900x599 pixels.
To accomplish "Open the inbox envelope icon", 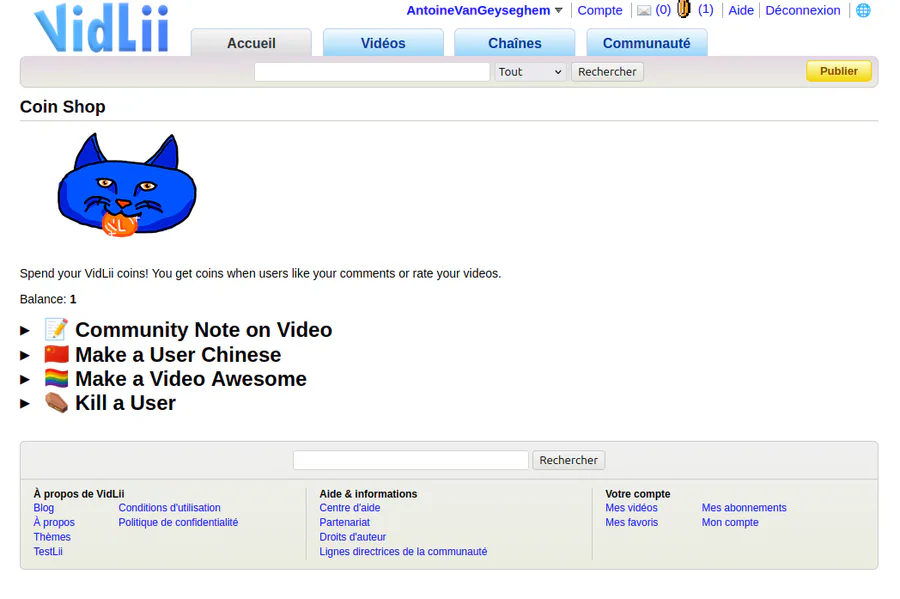I will click(x=644, y=10).
